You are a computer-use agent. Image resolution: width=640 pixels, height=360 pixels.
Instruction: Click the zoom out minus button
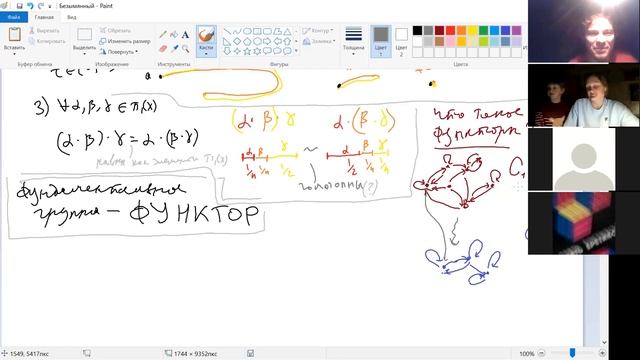coord(541,353)
